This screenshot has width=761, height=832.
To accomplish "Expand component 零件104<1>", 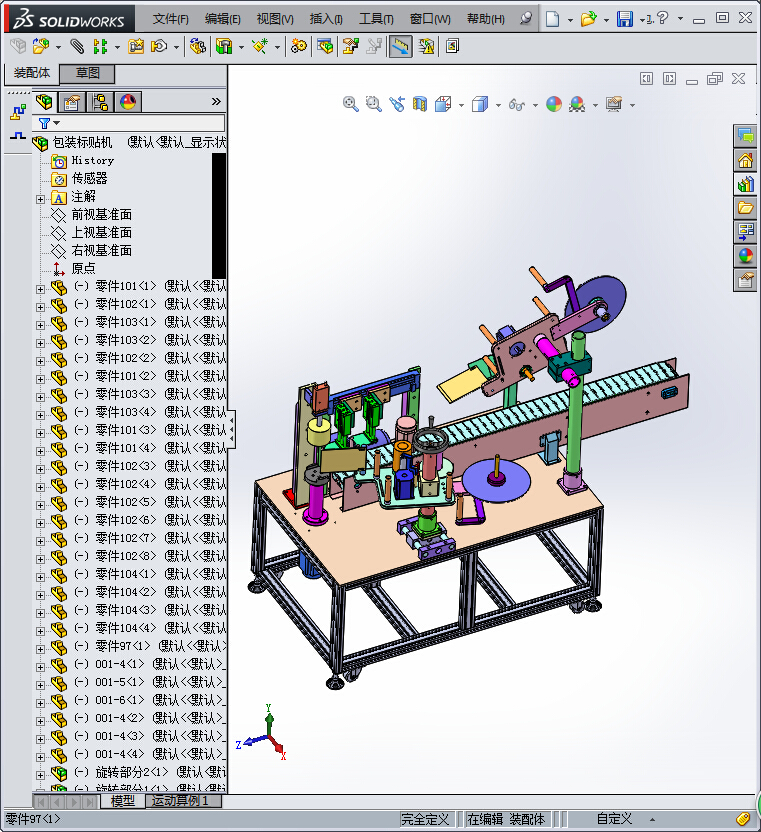I will click(40, 577).
